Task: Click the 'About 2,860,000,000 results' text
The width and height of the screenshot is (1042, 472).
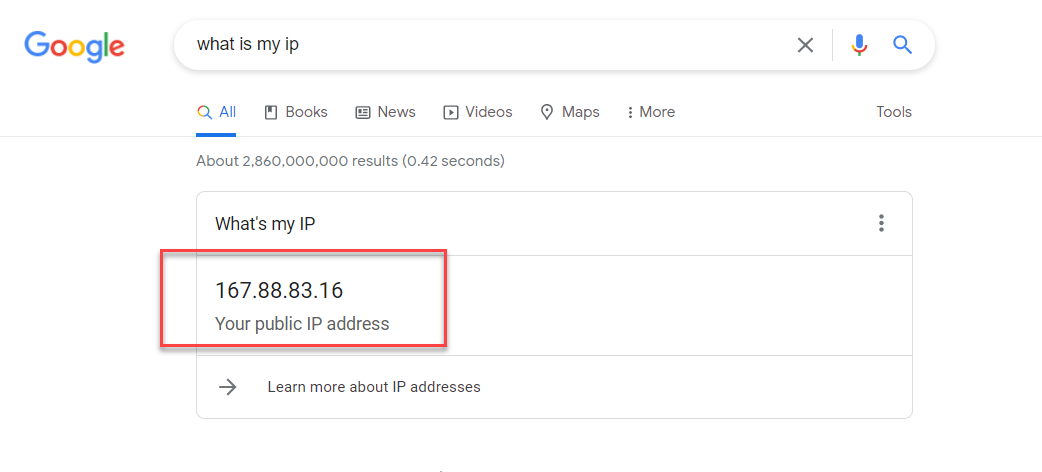Action: [x=350, y=161]
